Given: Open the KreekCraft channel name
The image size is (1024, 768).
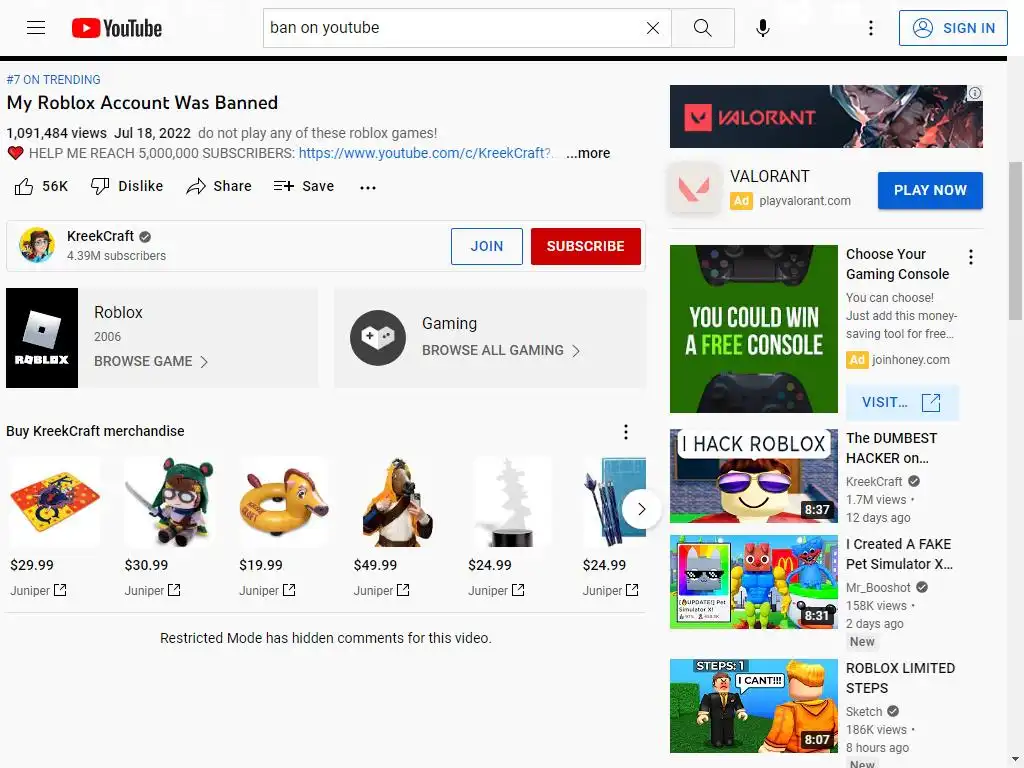Looking at the screenshot, I should pos(100,236).
